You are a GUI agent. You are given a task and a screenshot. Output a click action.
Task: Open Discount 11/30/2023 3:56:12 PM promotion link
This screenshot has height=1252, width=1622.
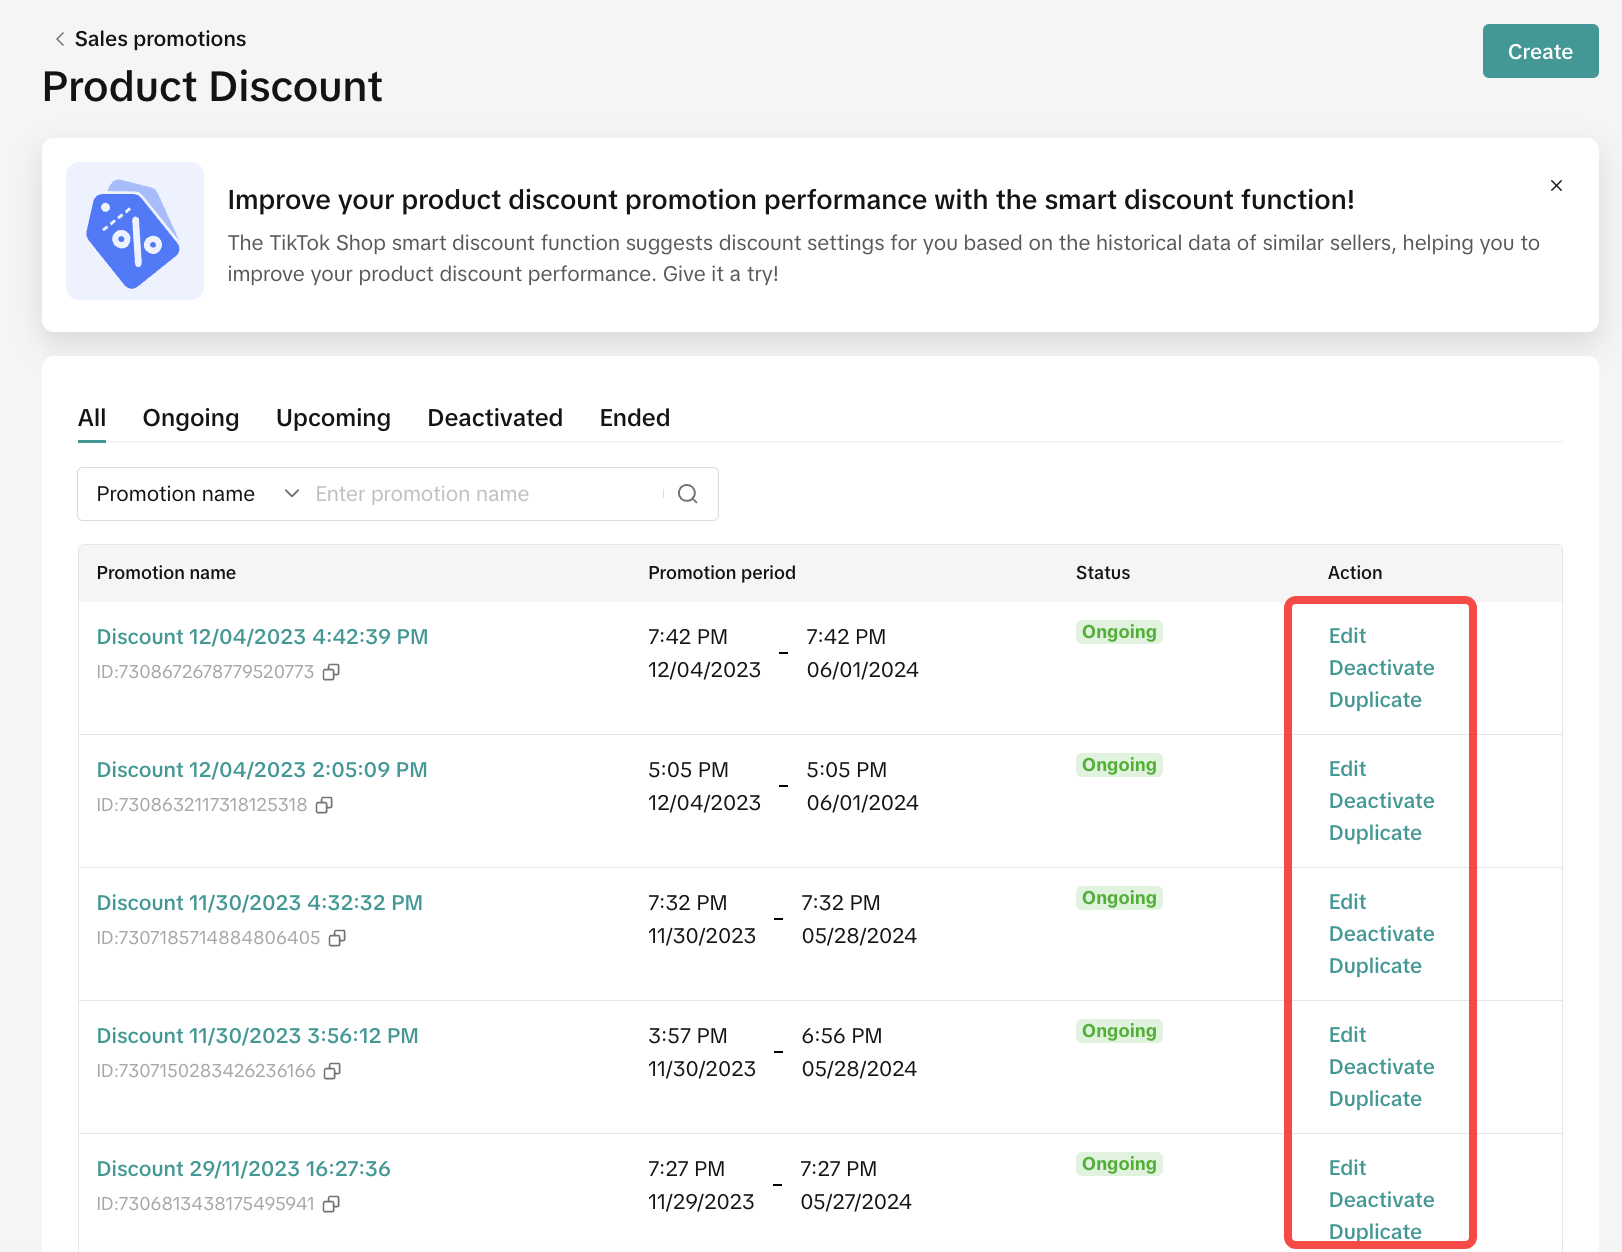coord(257,1036)
